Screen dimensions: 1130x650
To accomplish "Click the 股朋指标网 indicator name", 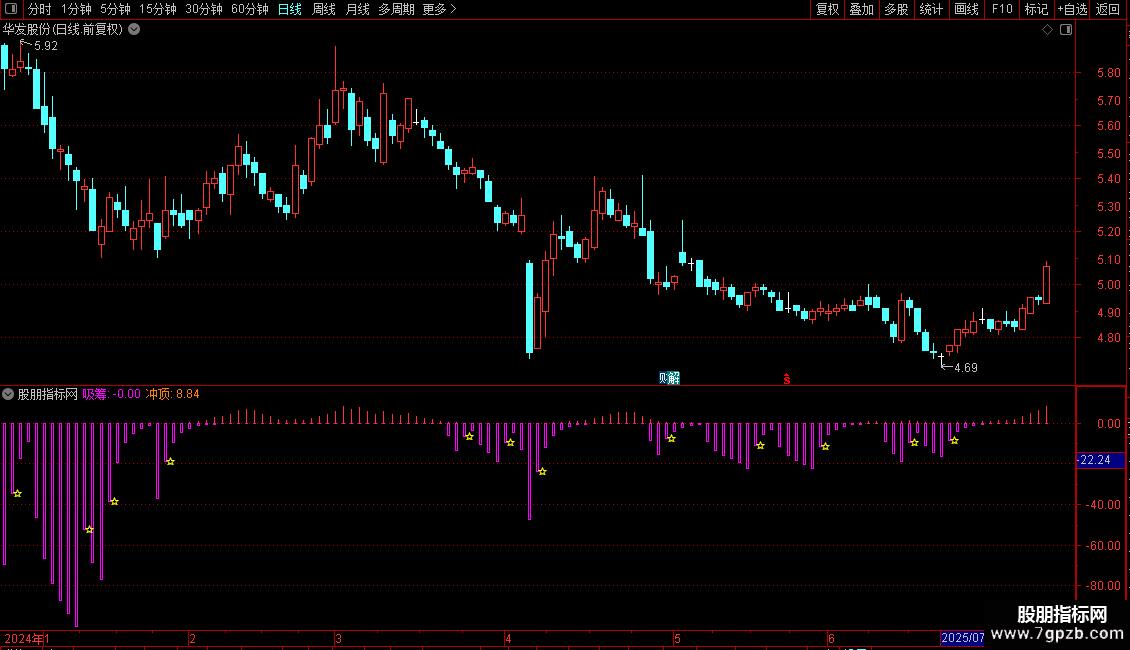I will pos(48,394).
